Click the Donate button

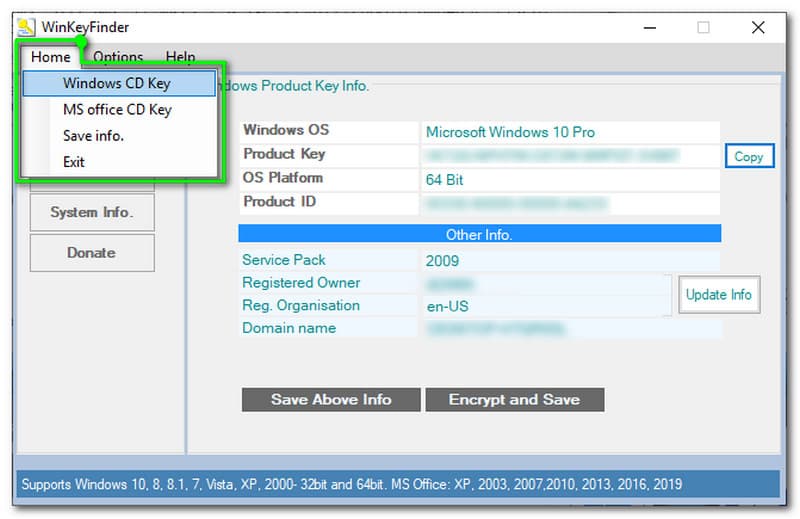pyautogui.click(x=92, y=253)
